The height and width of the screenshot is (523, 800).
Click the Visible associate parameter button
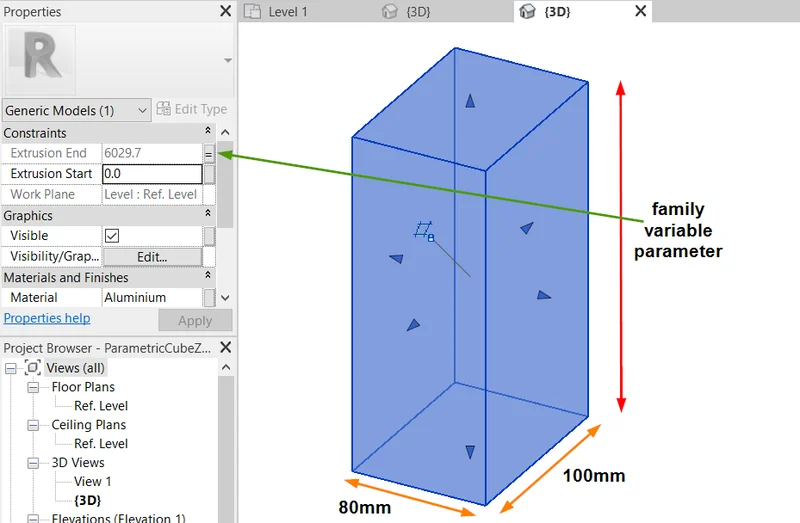pyautogui.click(x=209, y=236)
